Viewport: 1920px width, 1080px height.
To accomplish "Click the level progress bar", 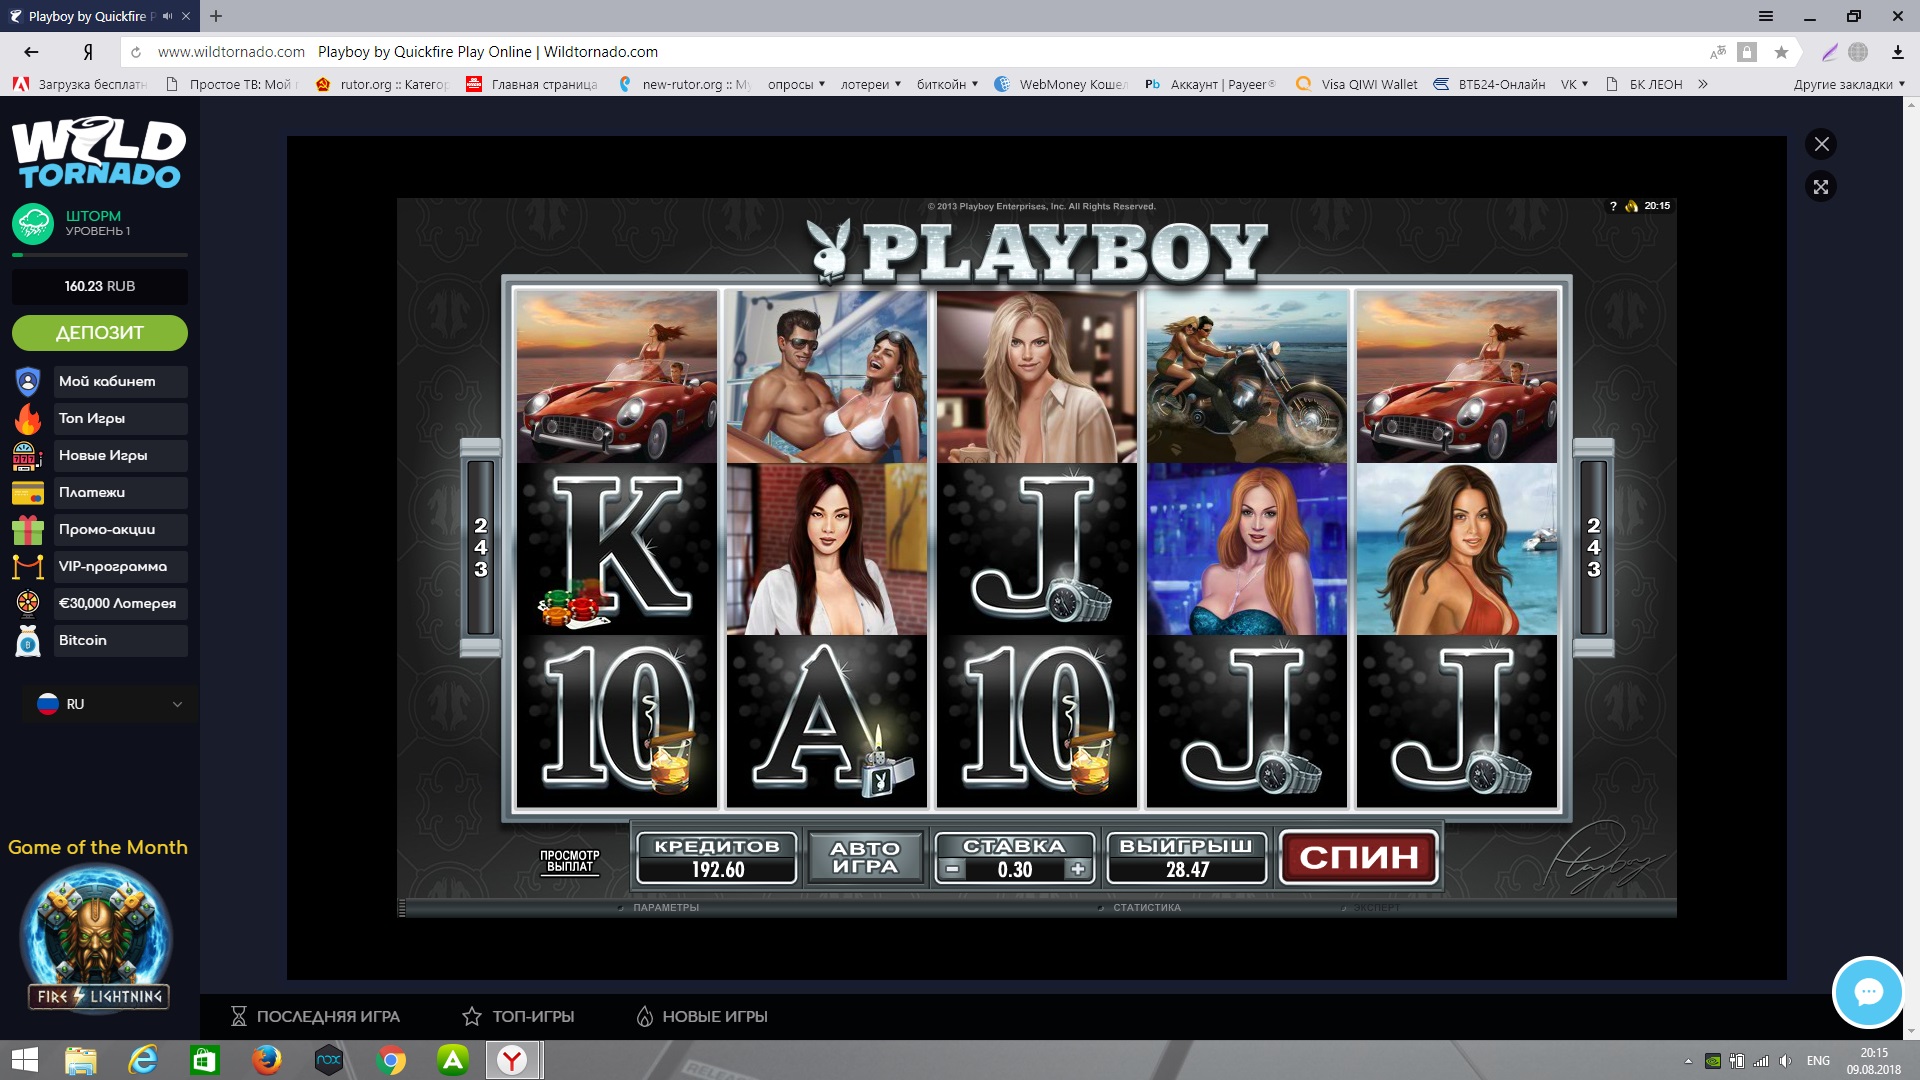I will coord(100,256).
